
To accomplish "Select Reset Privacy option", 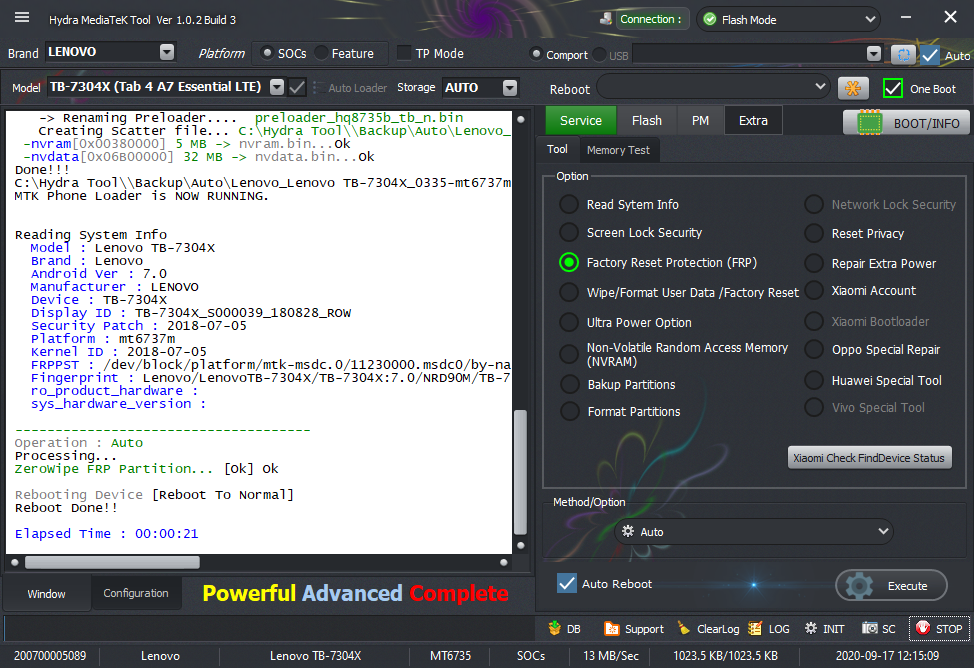I will (x=814, y=233).
